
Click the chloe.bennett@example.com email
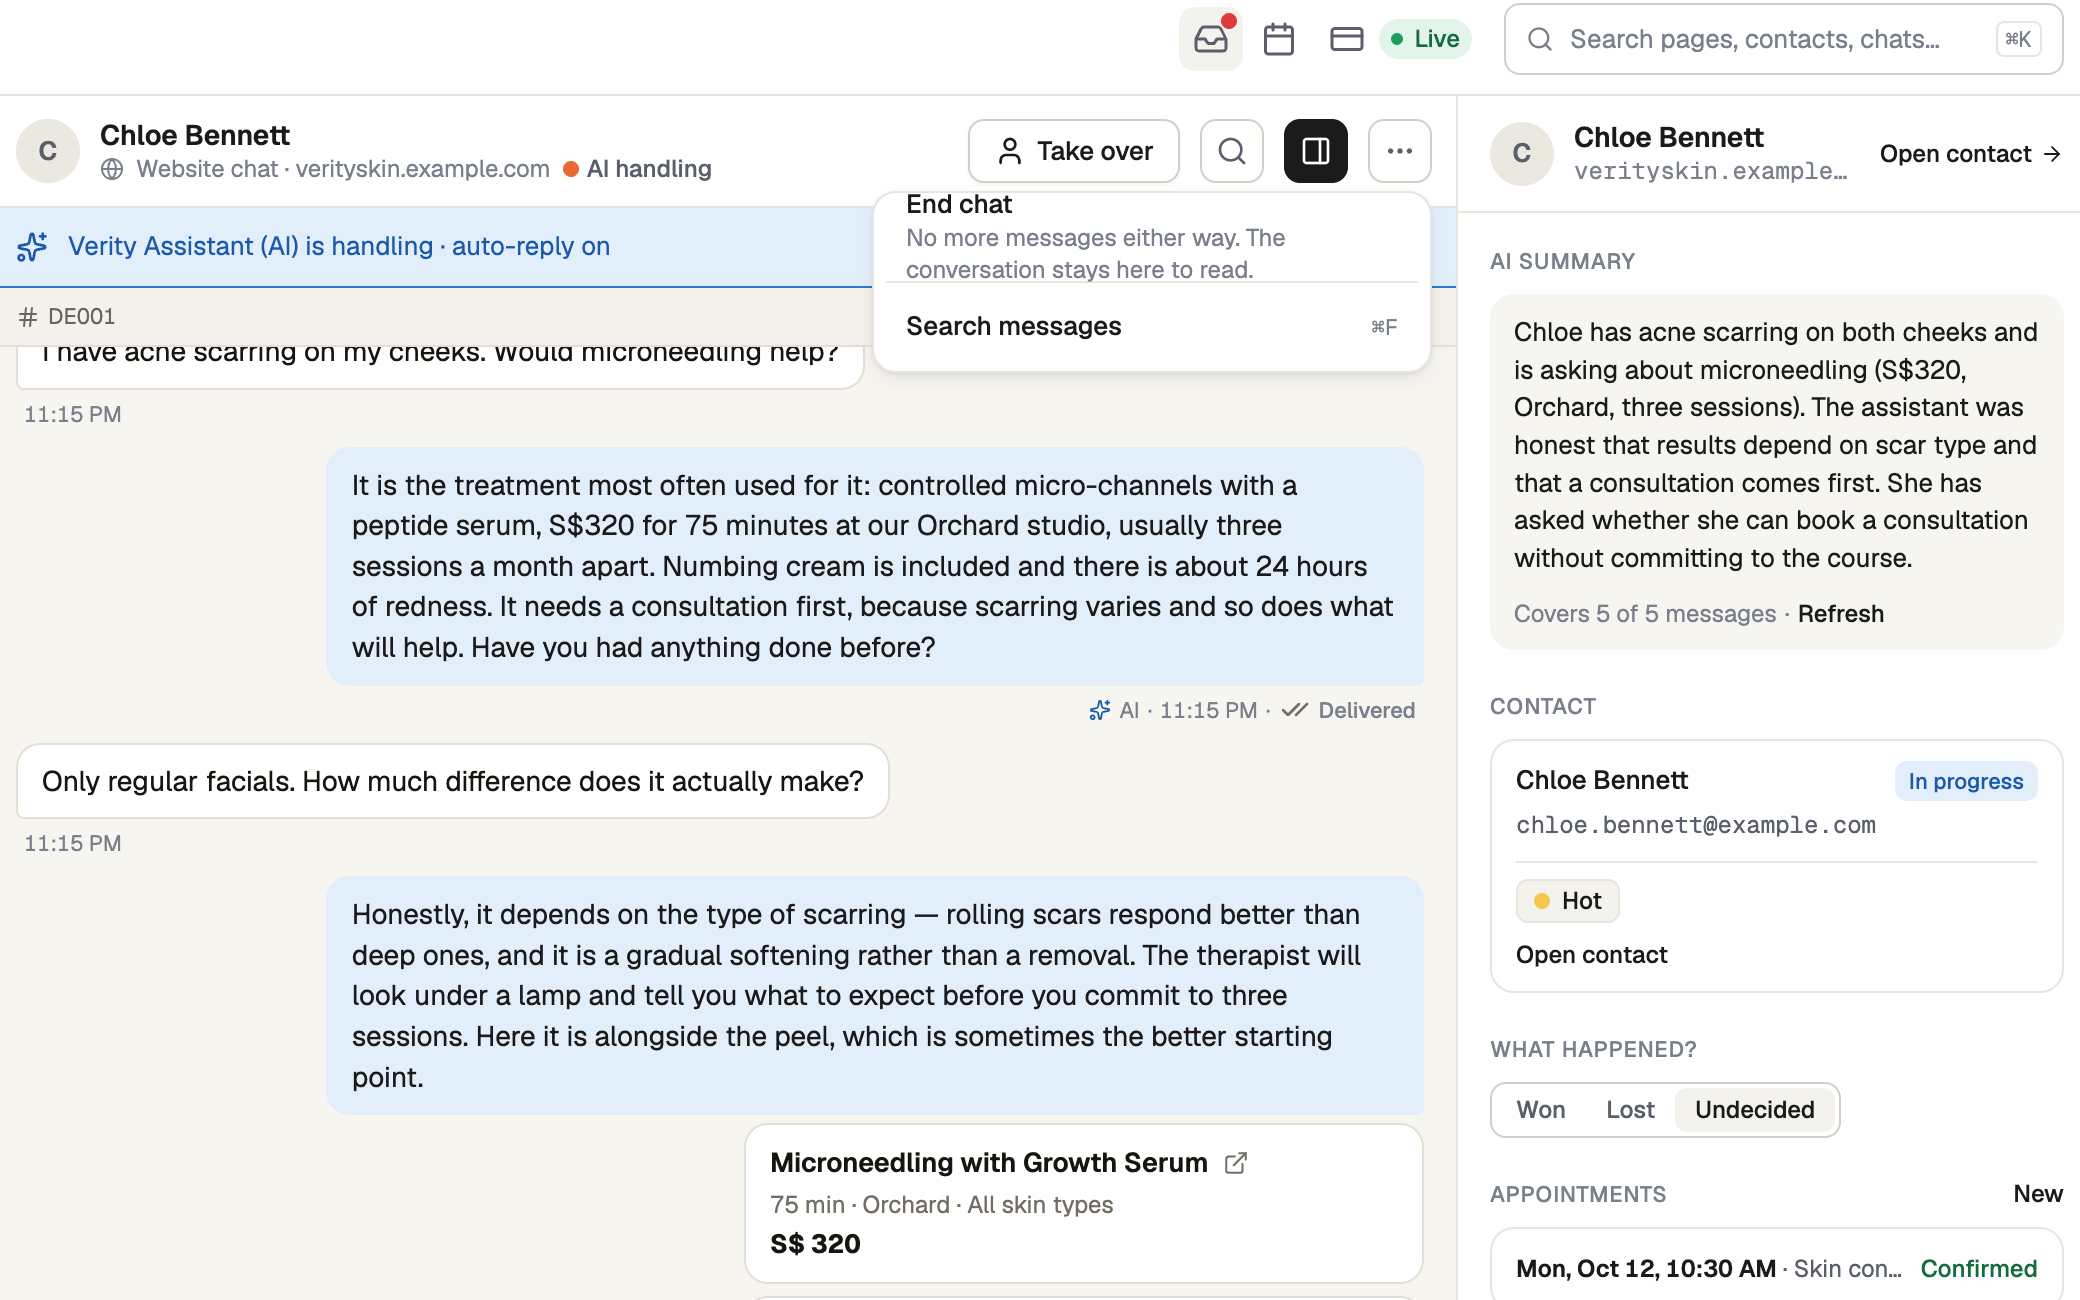[1695, 825]
